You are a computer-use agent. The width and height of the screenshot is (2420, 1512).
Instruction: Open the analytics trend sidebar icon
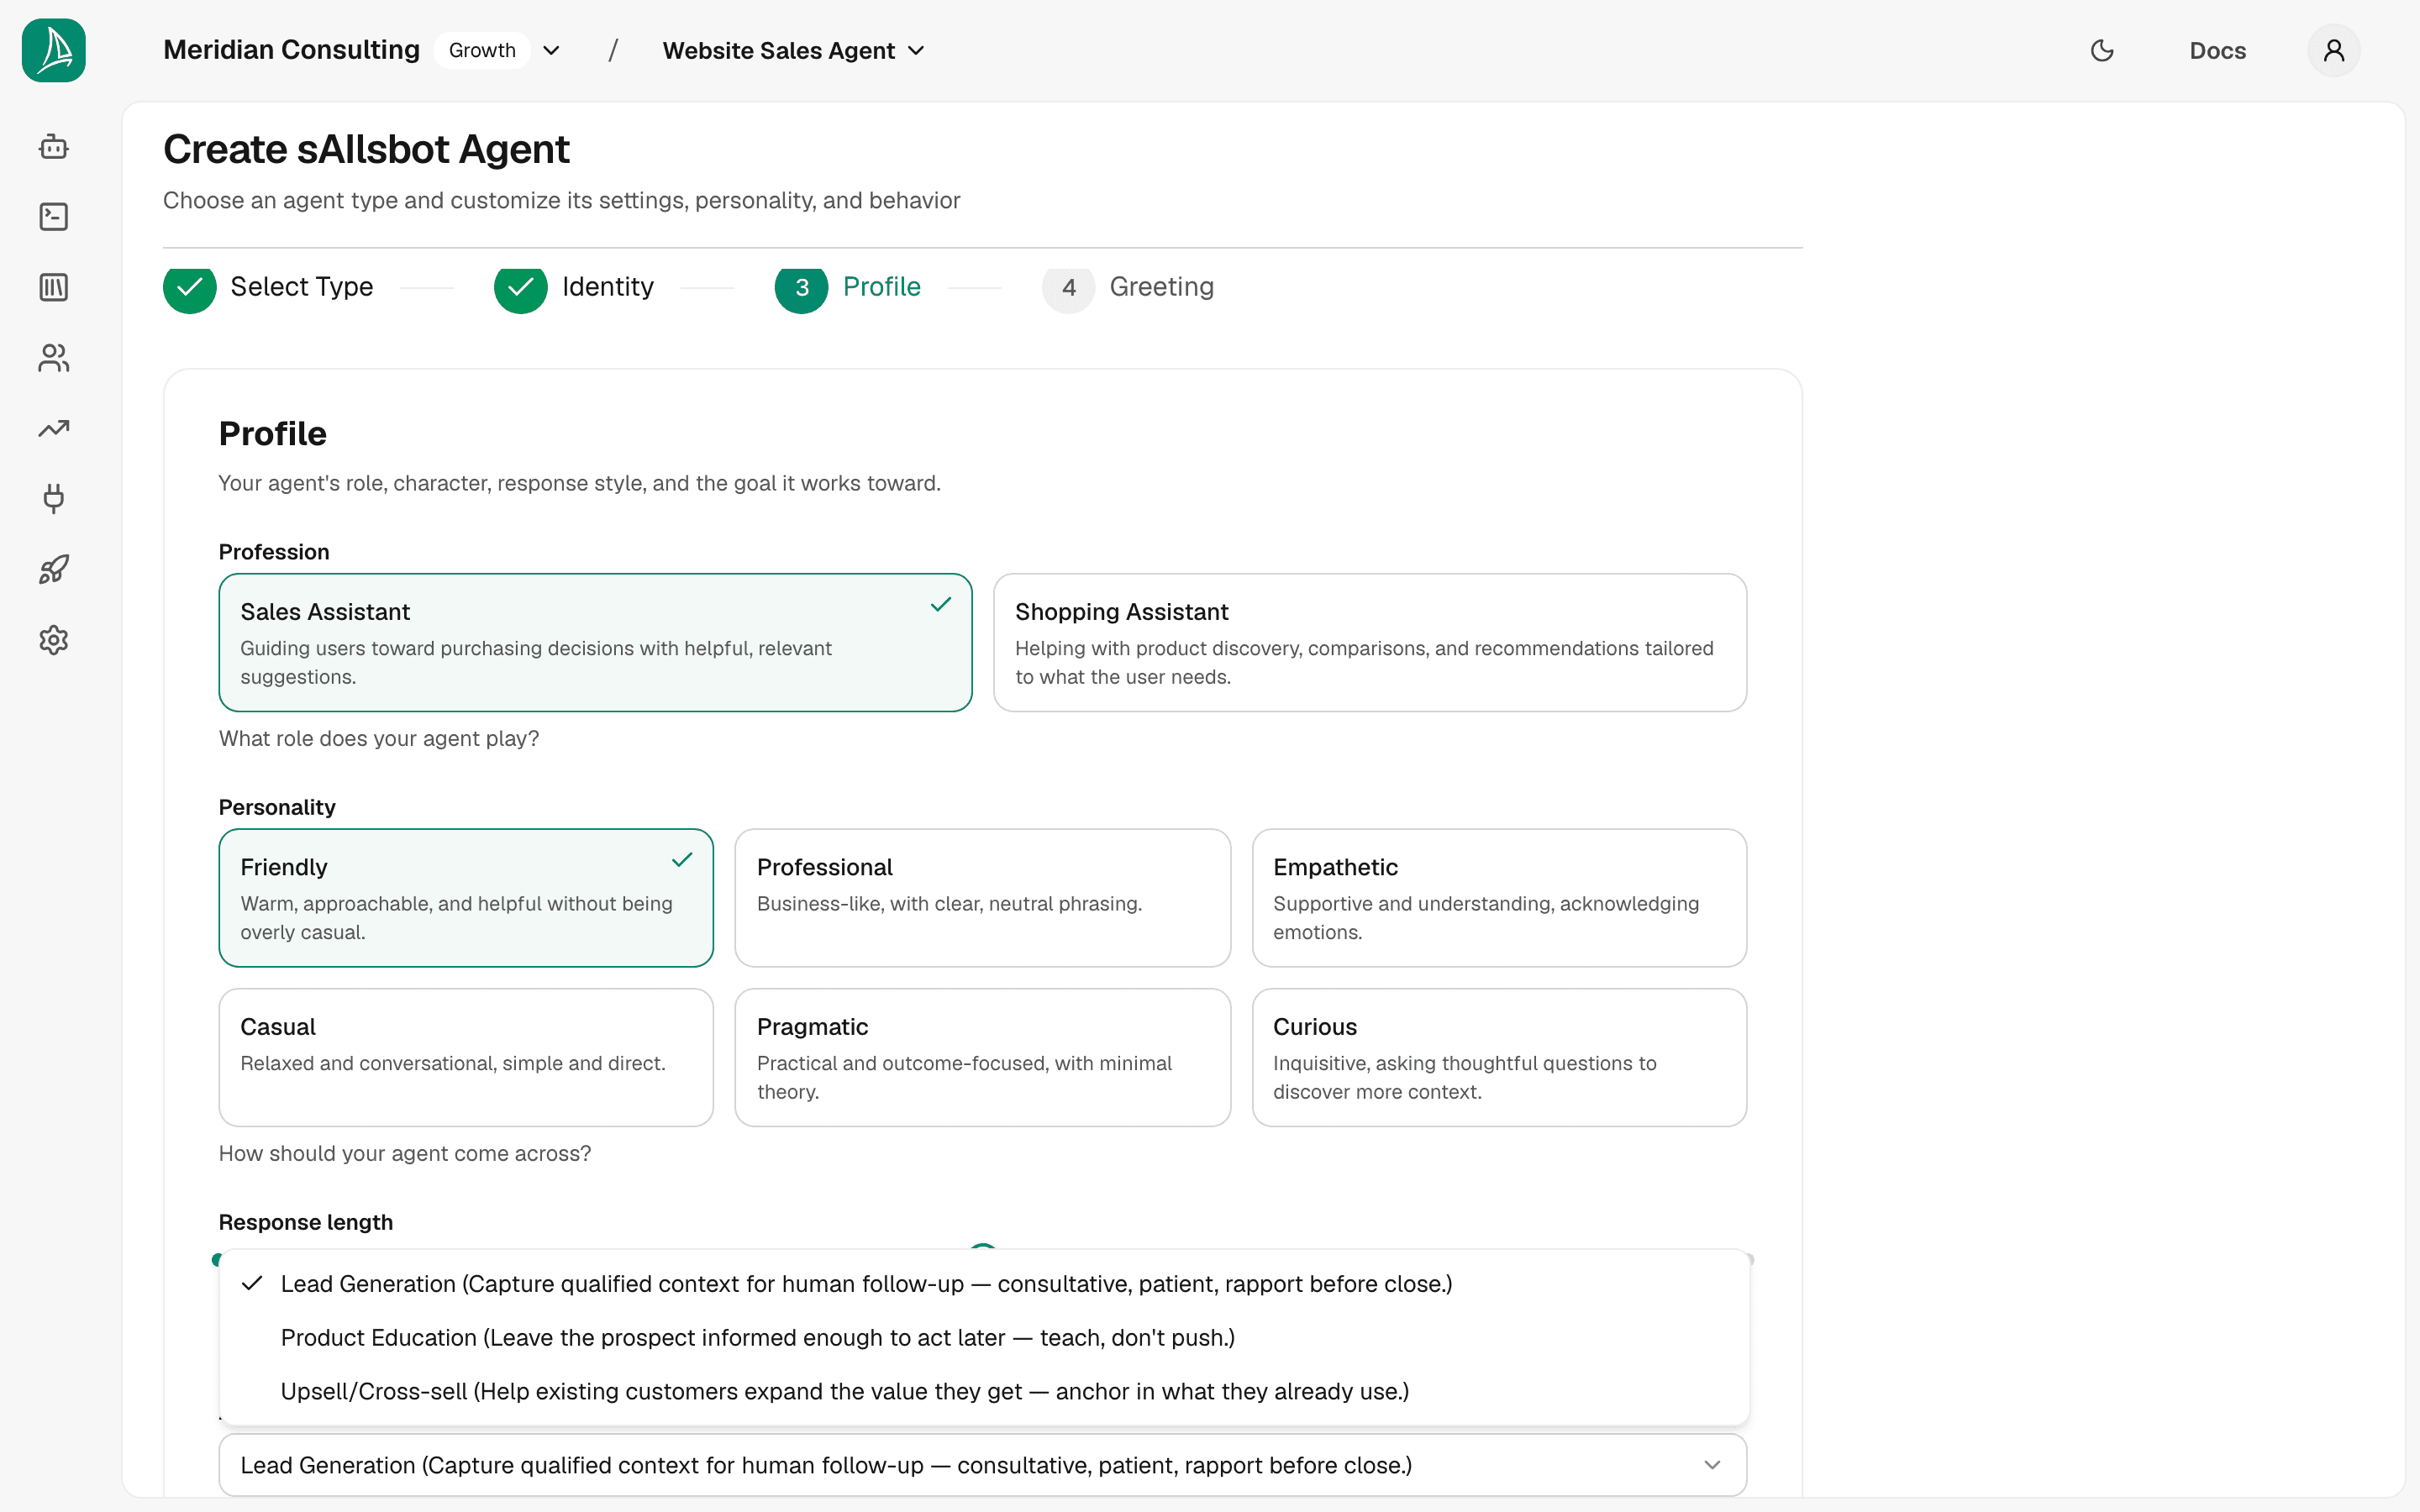point(54,429)
